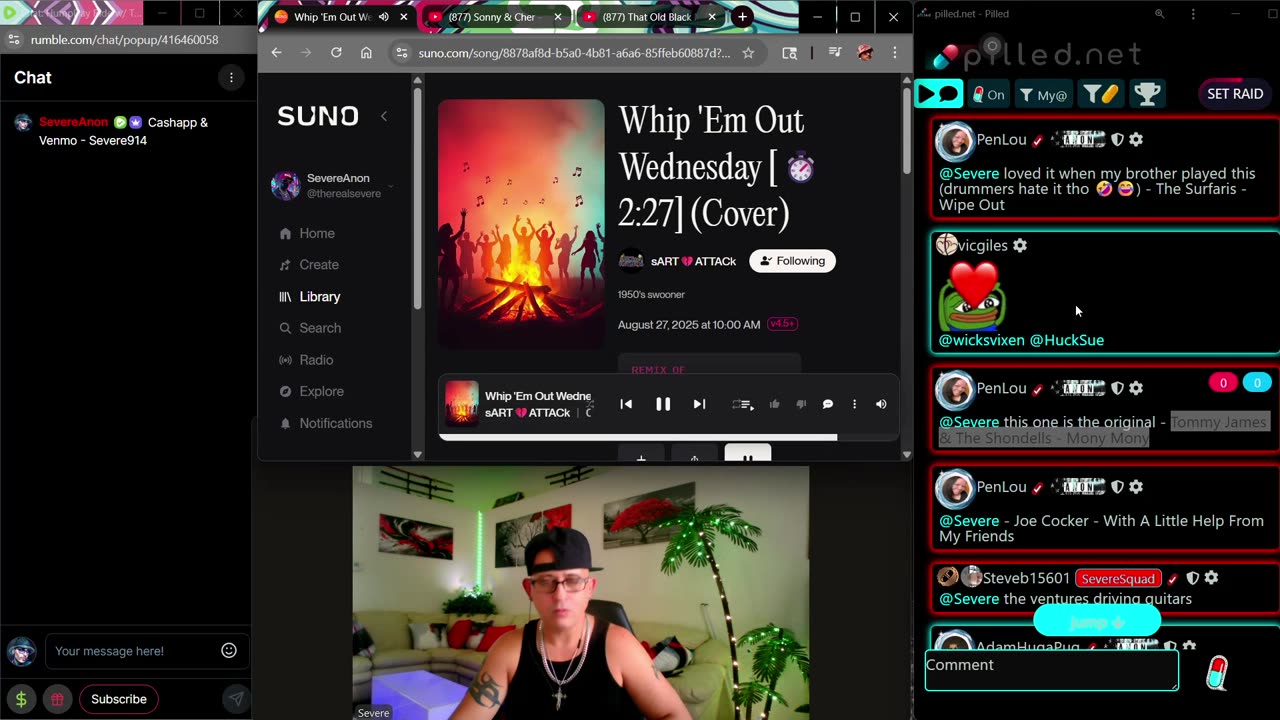Screen dimensions: 1280x720
Task: Open more options in the Suno player bar
Action: [x=854, y=404]
